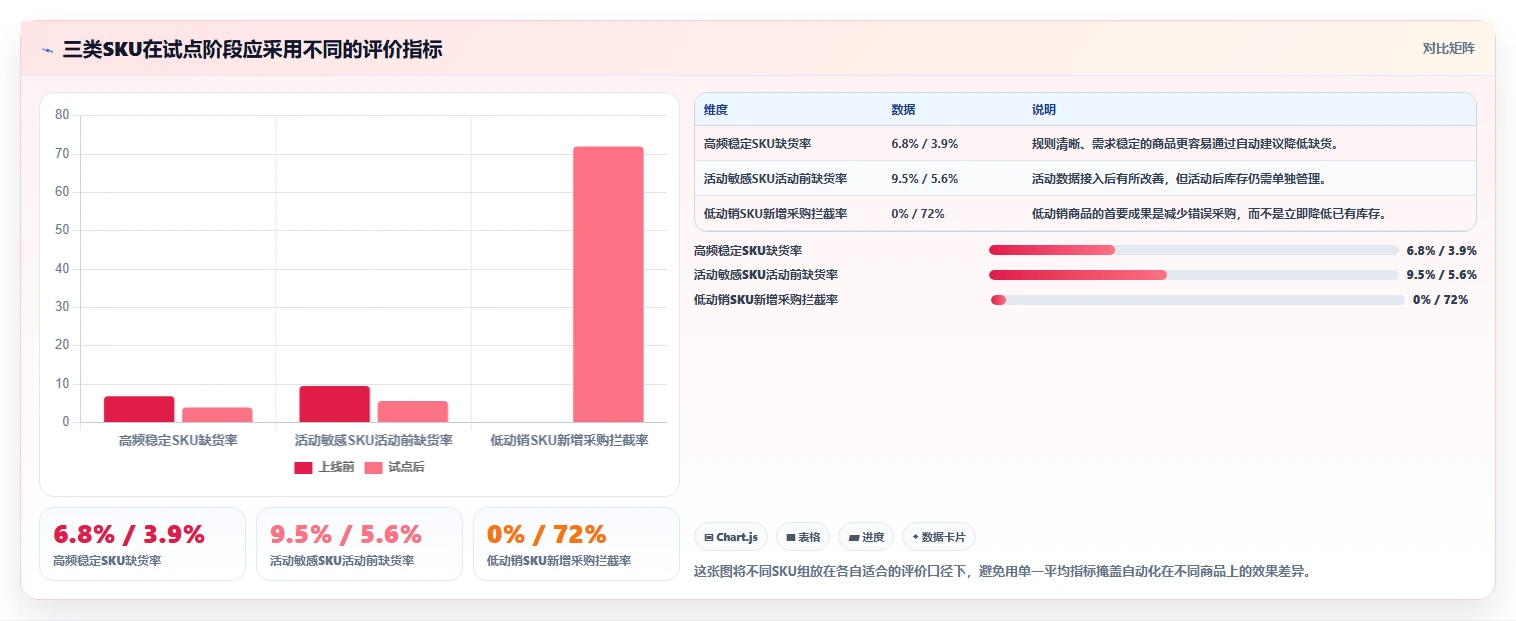Click the 说明 column header
The width and height of the screenshot is (1516, 621).
tap(1044, 110)
